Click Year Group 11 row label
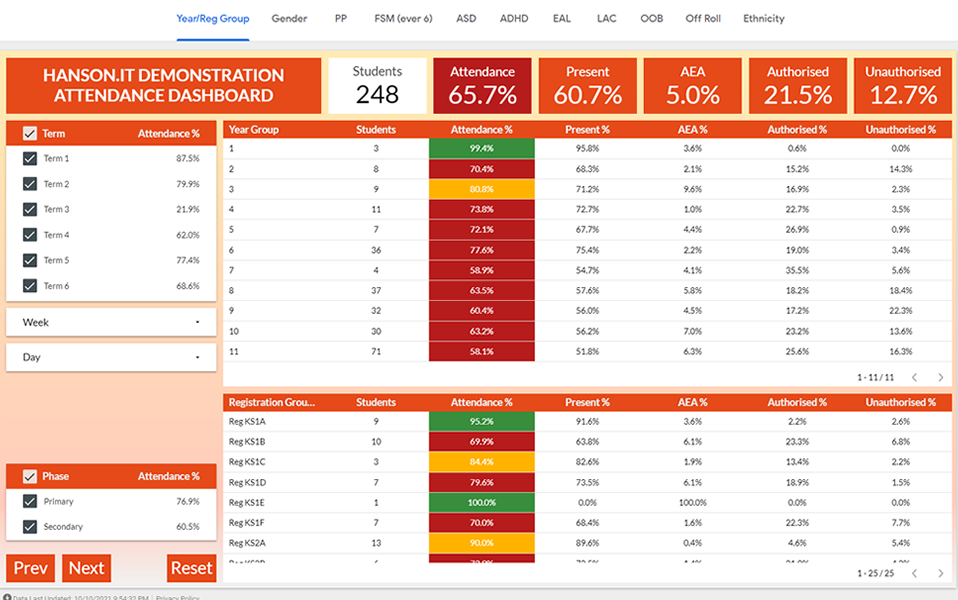Image resolution: width=958 pixels, height=600 pixels. (233, 351)
